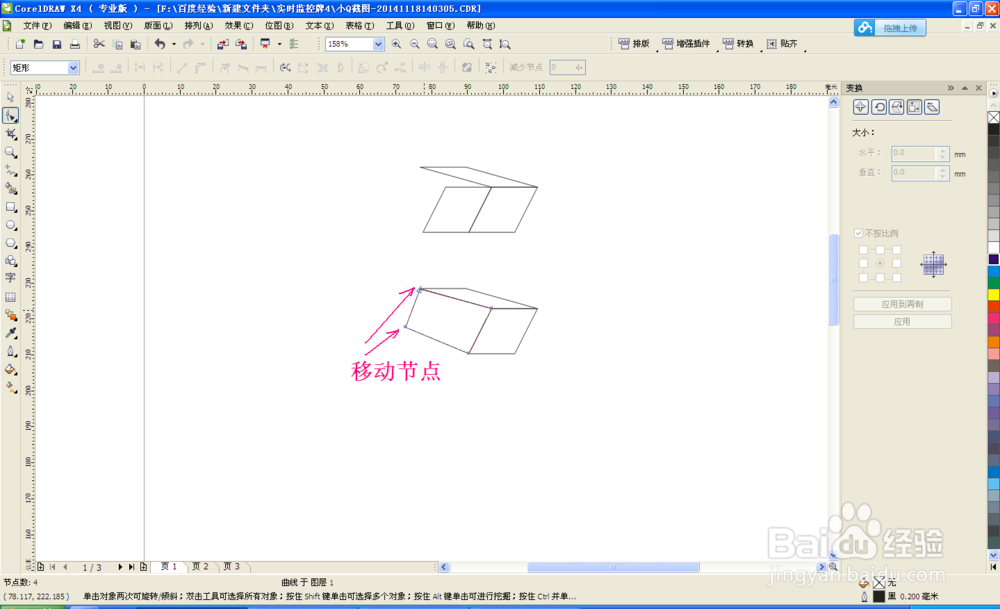Viewport: 1000px width, 609px height.
Task: Select the Pick tool
Action: tap(11, 95)
